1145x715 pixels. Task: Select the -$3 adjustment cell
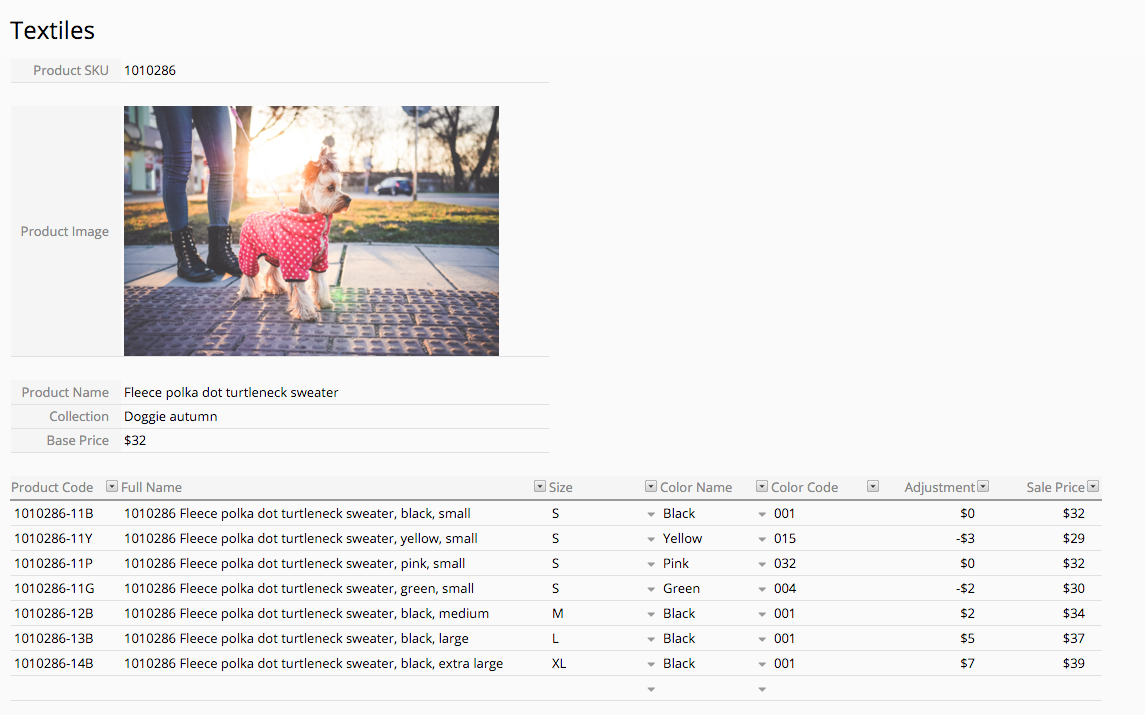pos(965,538)
